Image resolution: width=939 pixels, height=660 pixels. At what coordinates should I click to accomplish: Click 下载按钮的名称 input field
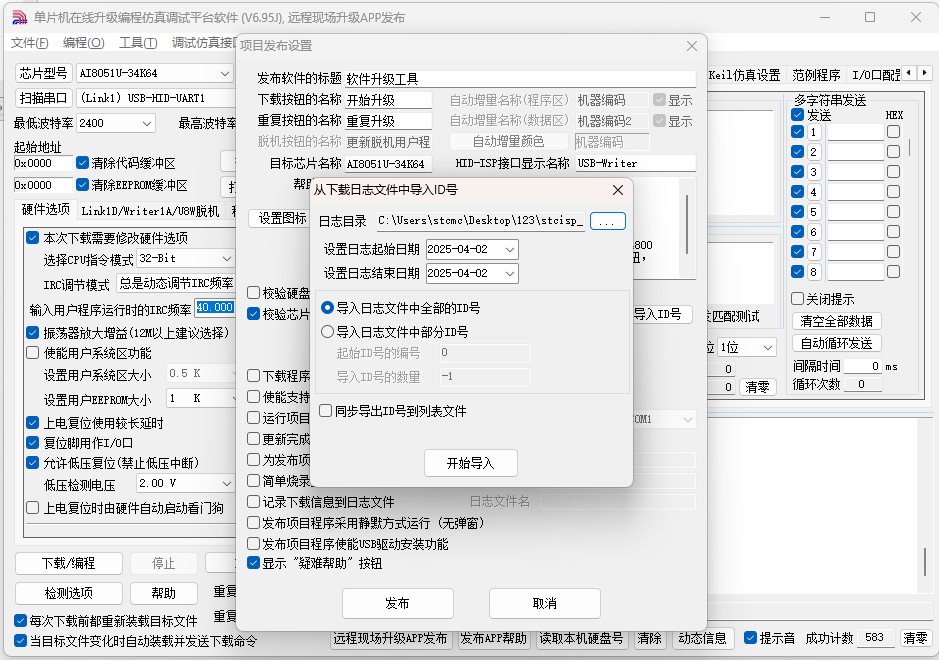point(388,100)
